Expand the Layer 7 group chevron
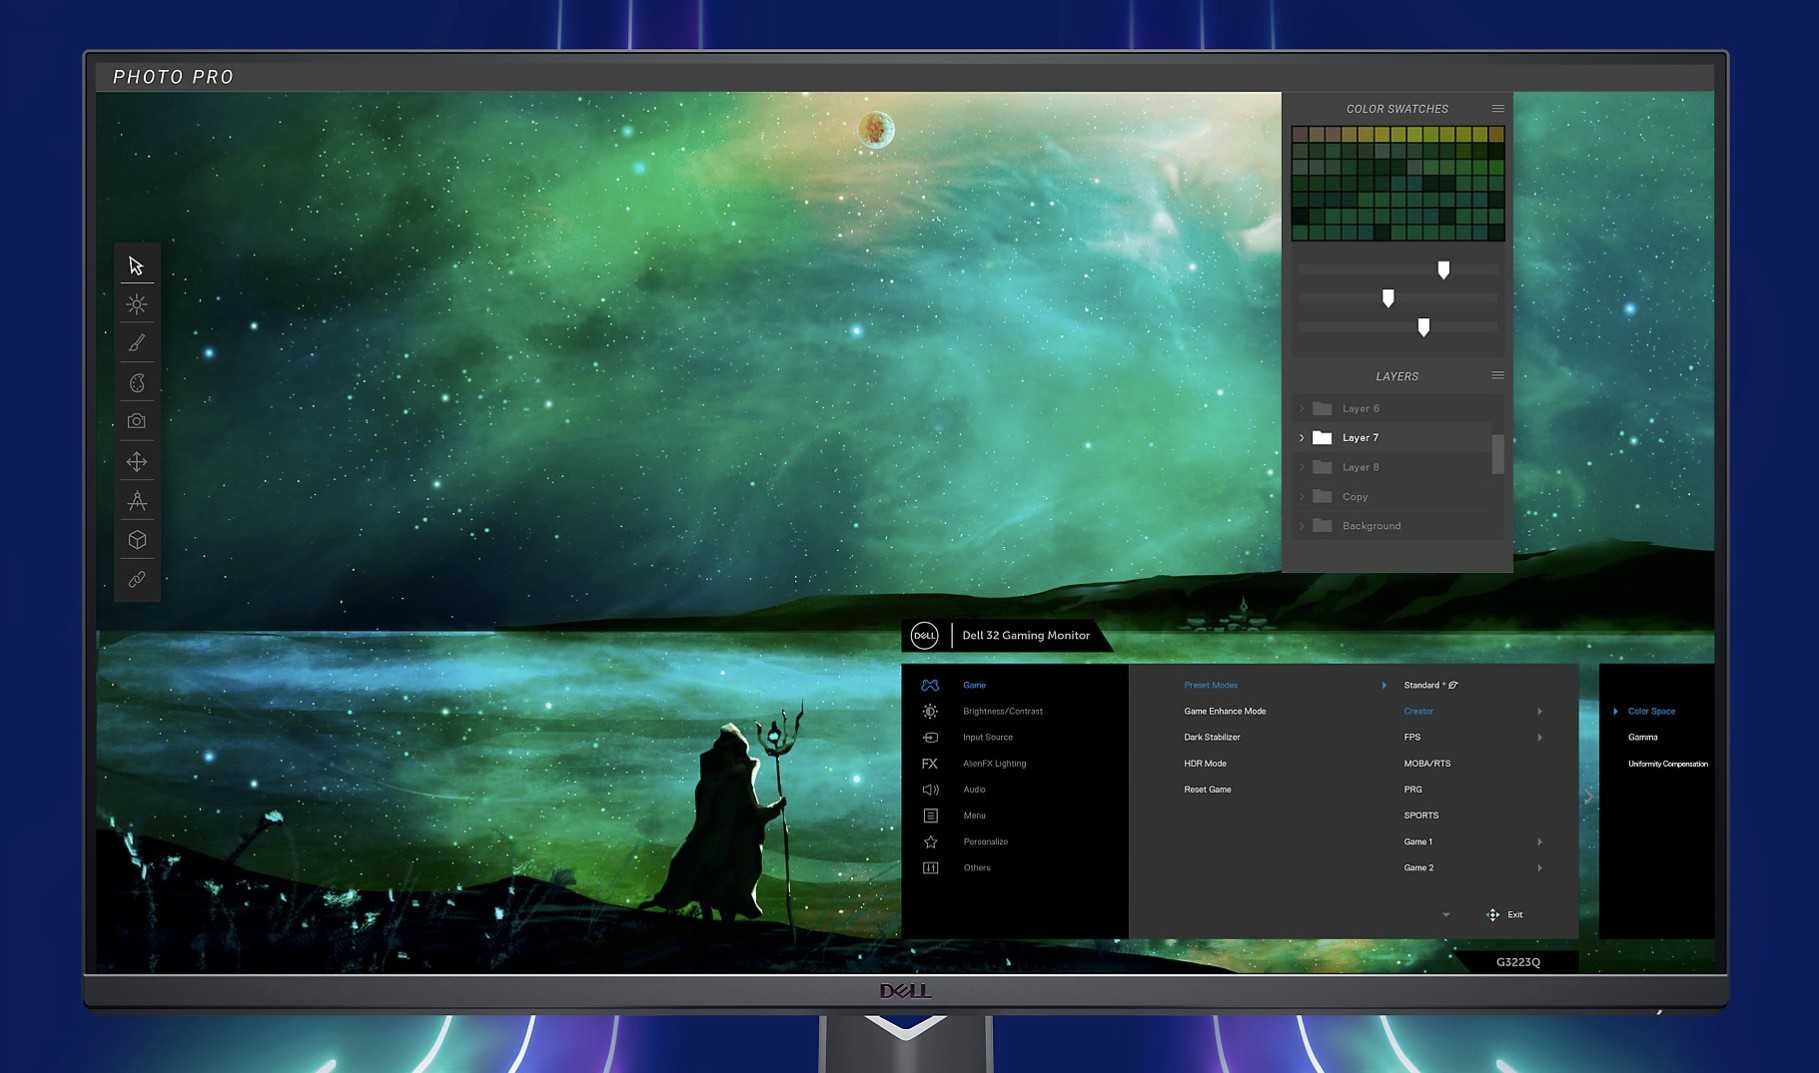This screenshot has width=1819, height=1073. [1301, 438]
